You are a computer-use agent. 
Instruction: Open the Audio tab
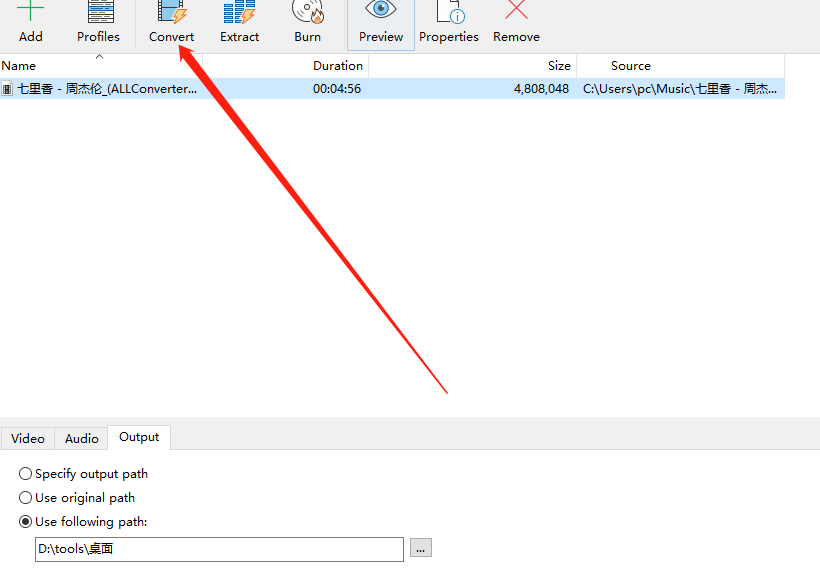pyautogui.click(x=82, y=438)
